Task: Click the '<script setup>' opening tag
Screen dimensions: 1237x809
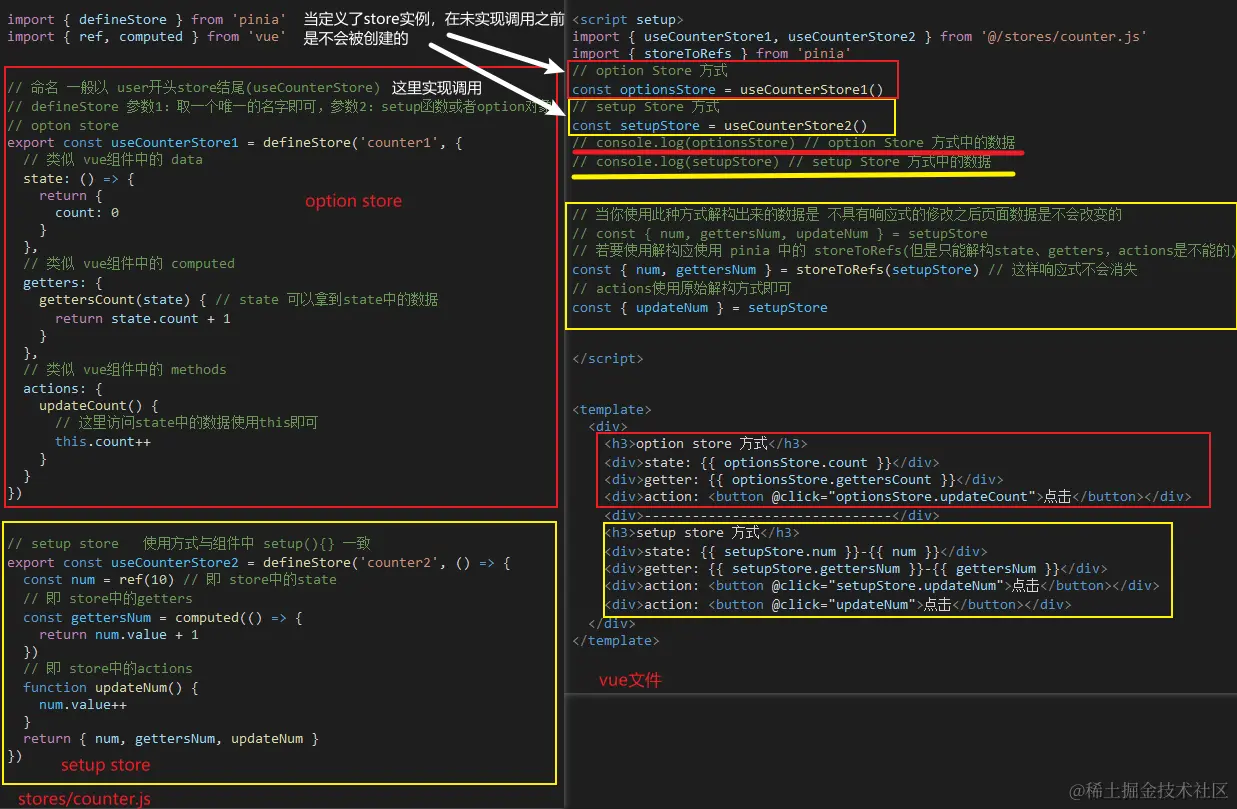Action: tap(628, 19)
